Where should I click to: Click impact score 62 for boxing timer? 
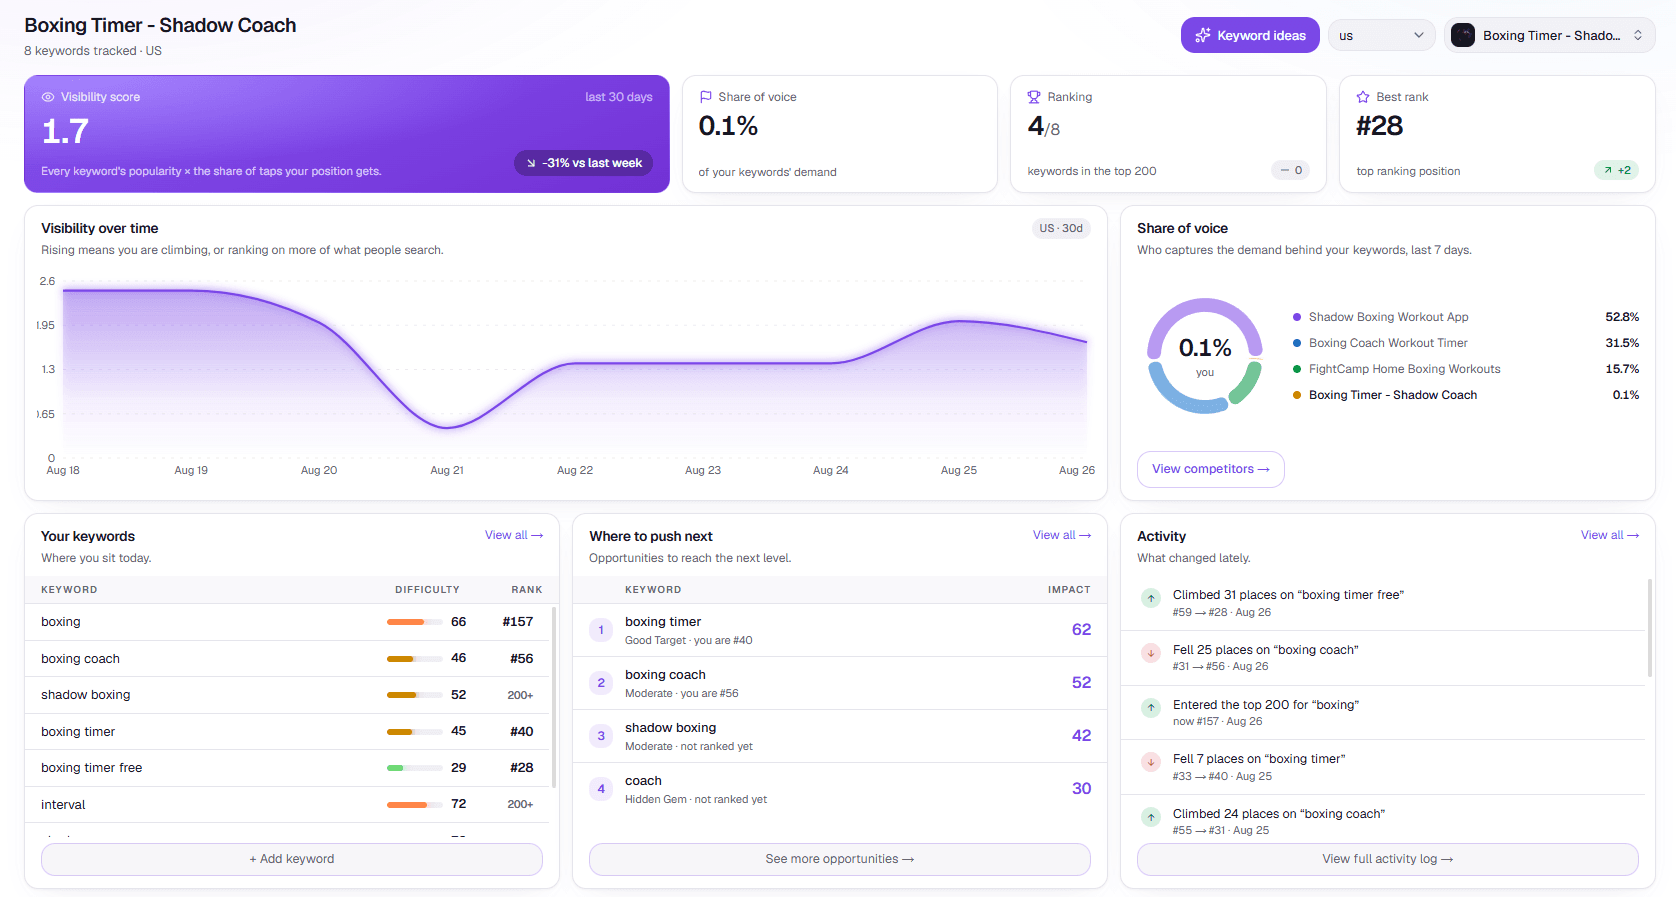[1081, 630]
